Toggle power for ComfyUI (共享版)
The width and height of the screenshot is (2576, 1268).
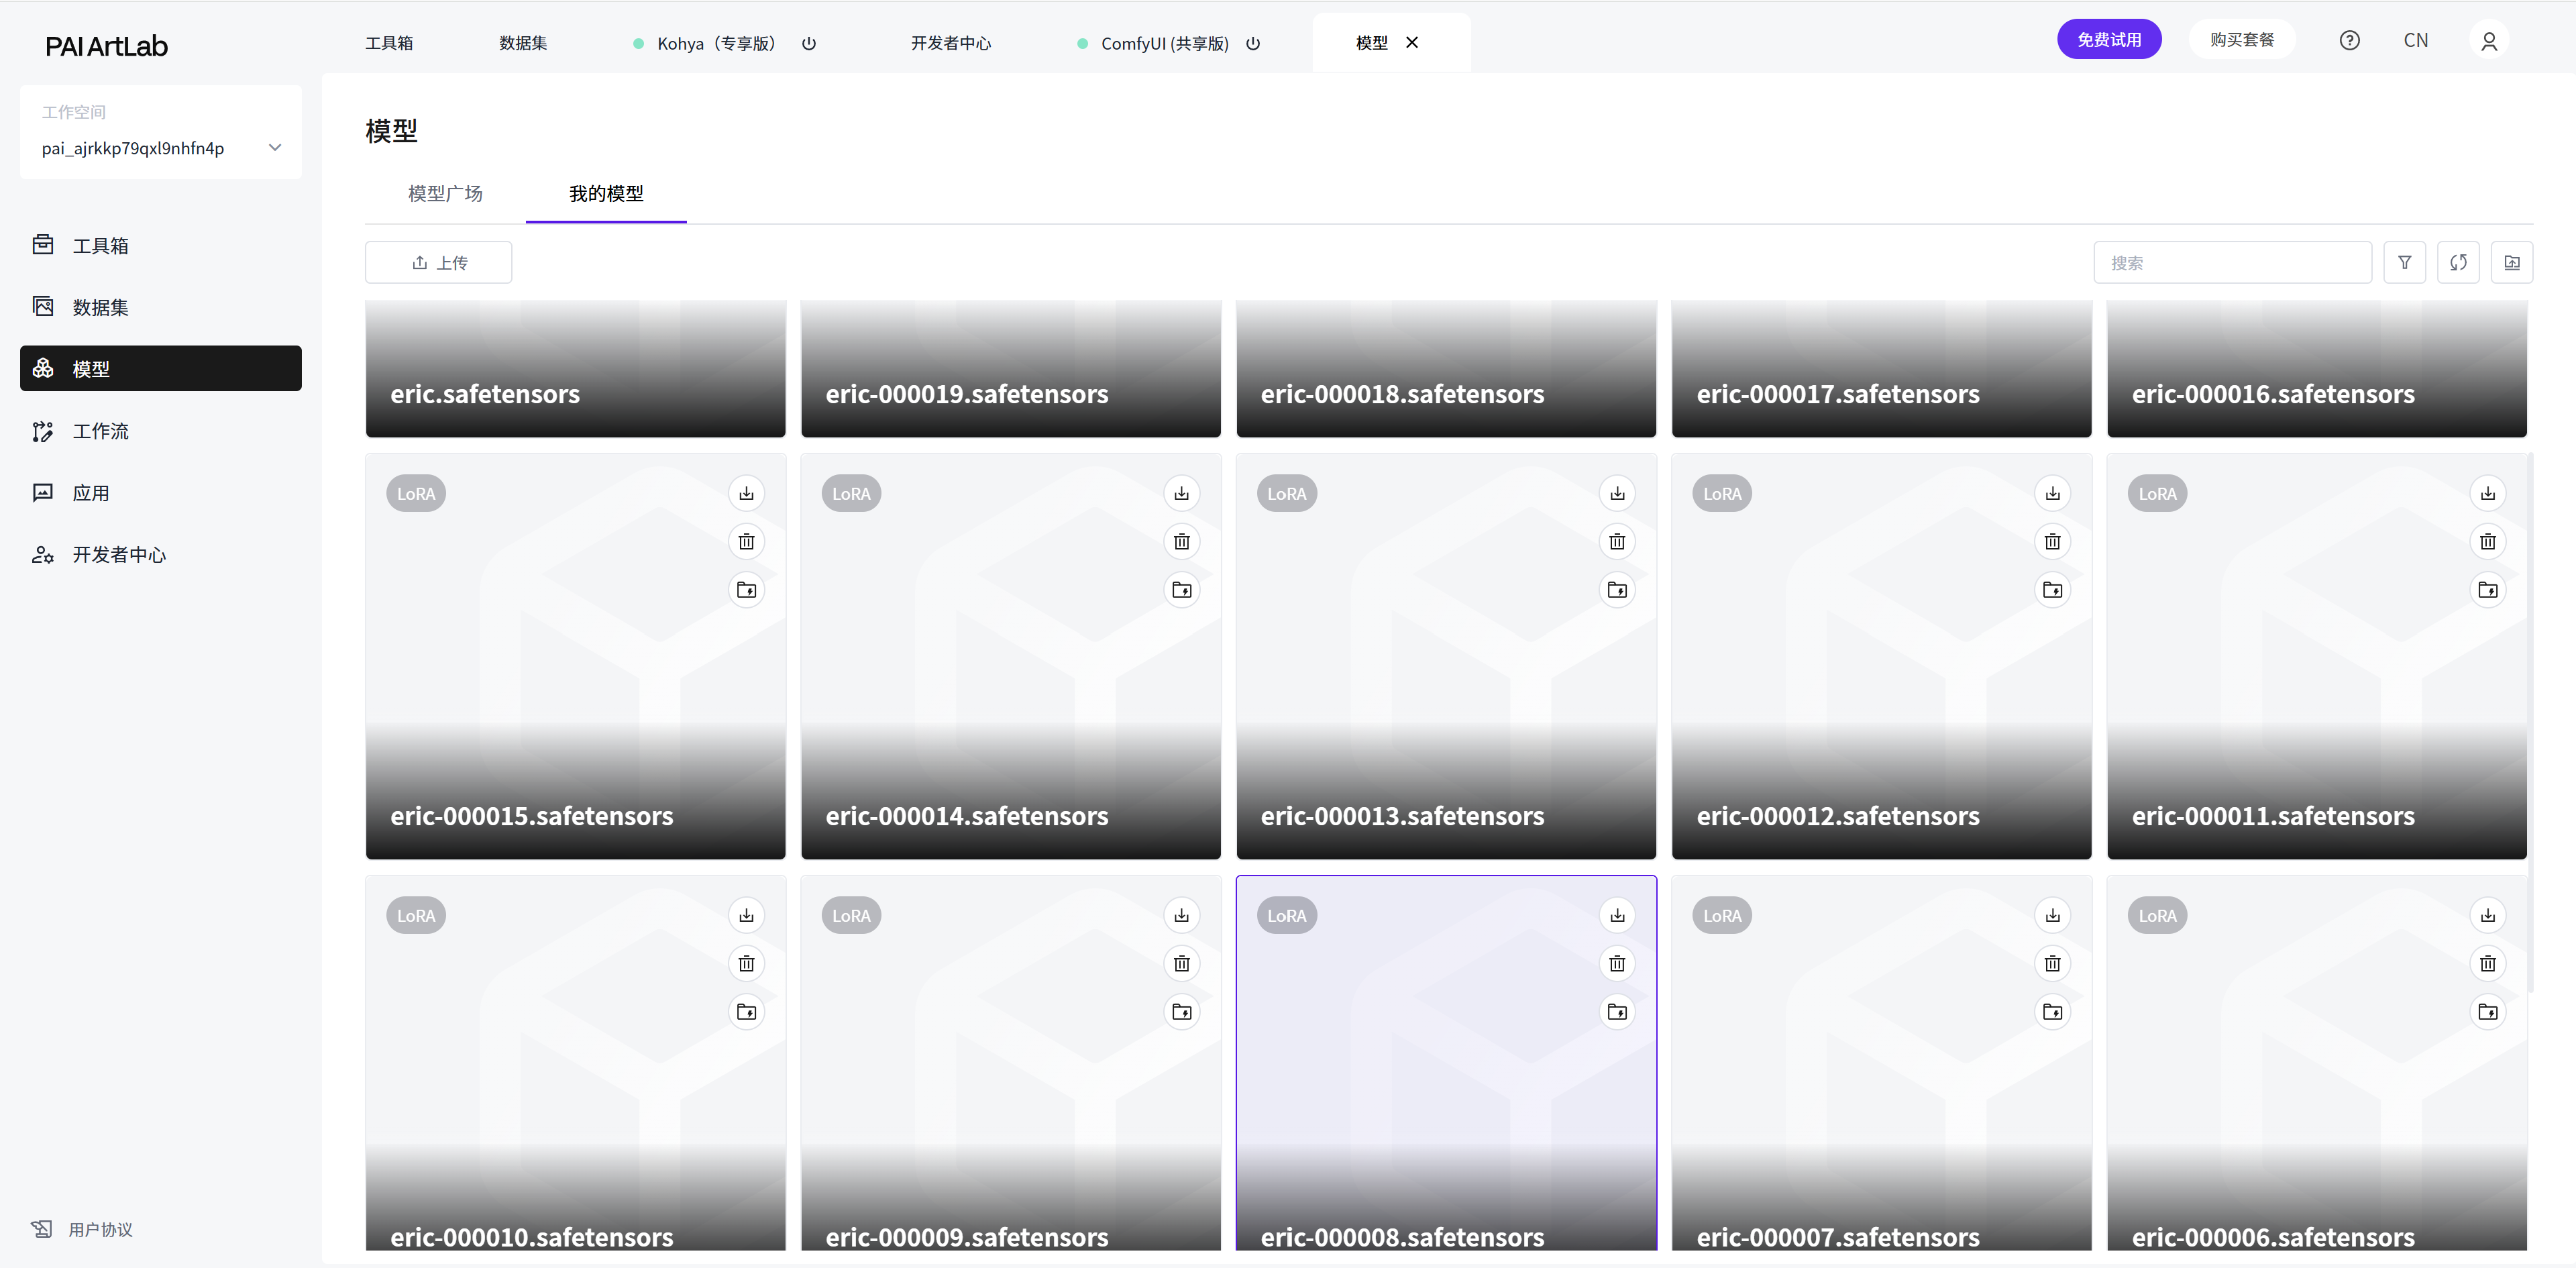point(1252,43)
